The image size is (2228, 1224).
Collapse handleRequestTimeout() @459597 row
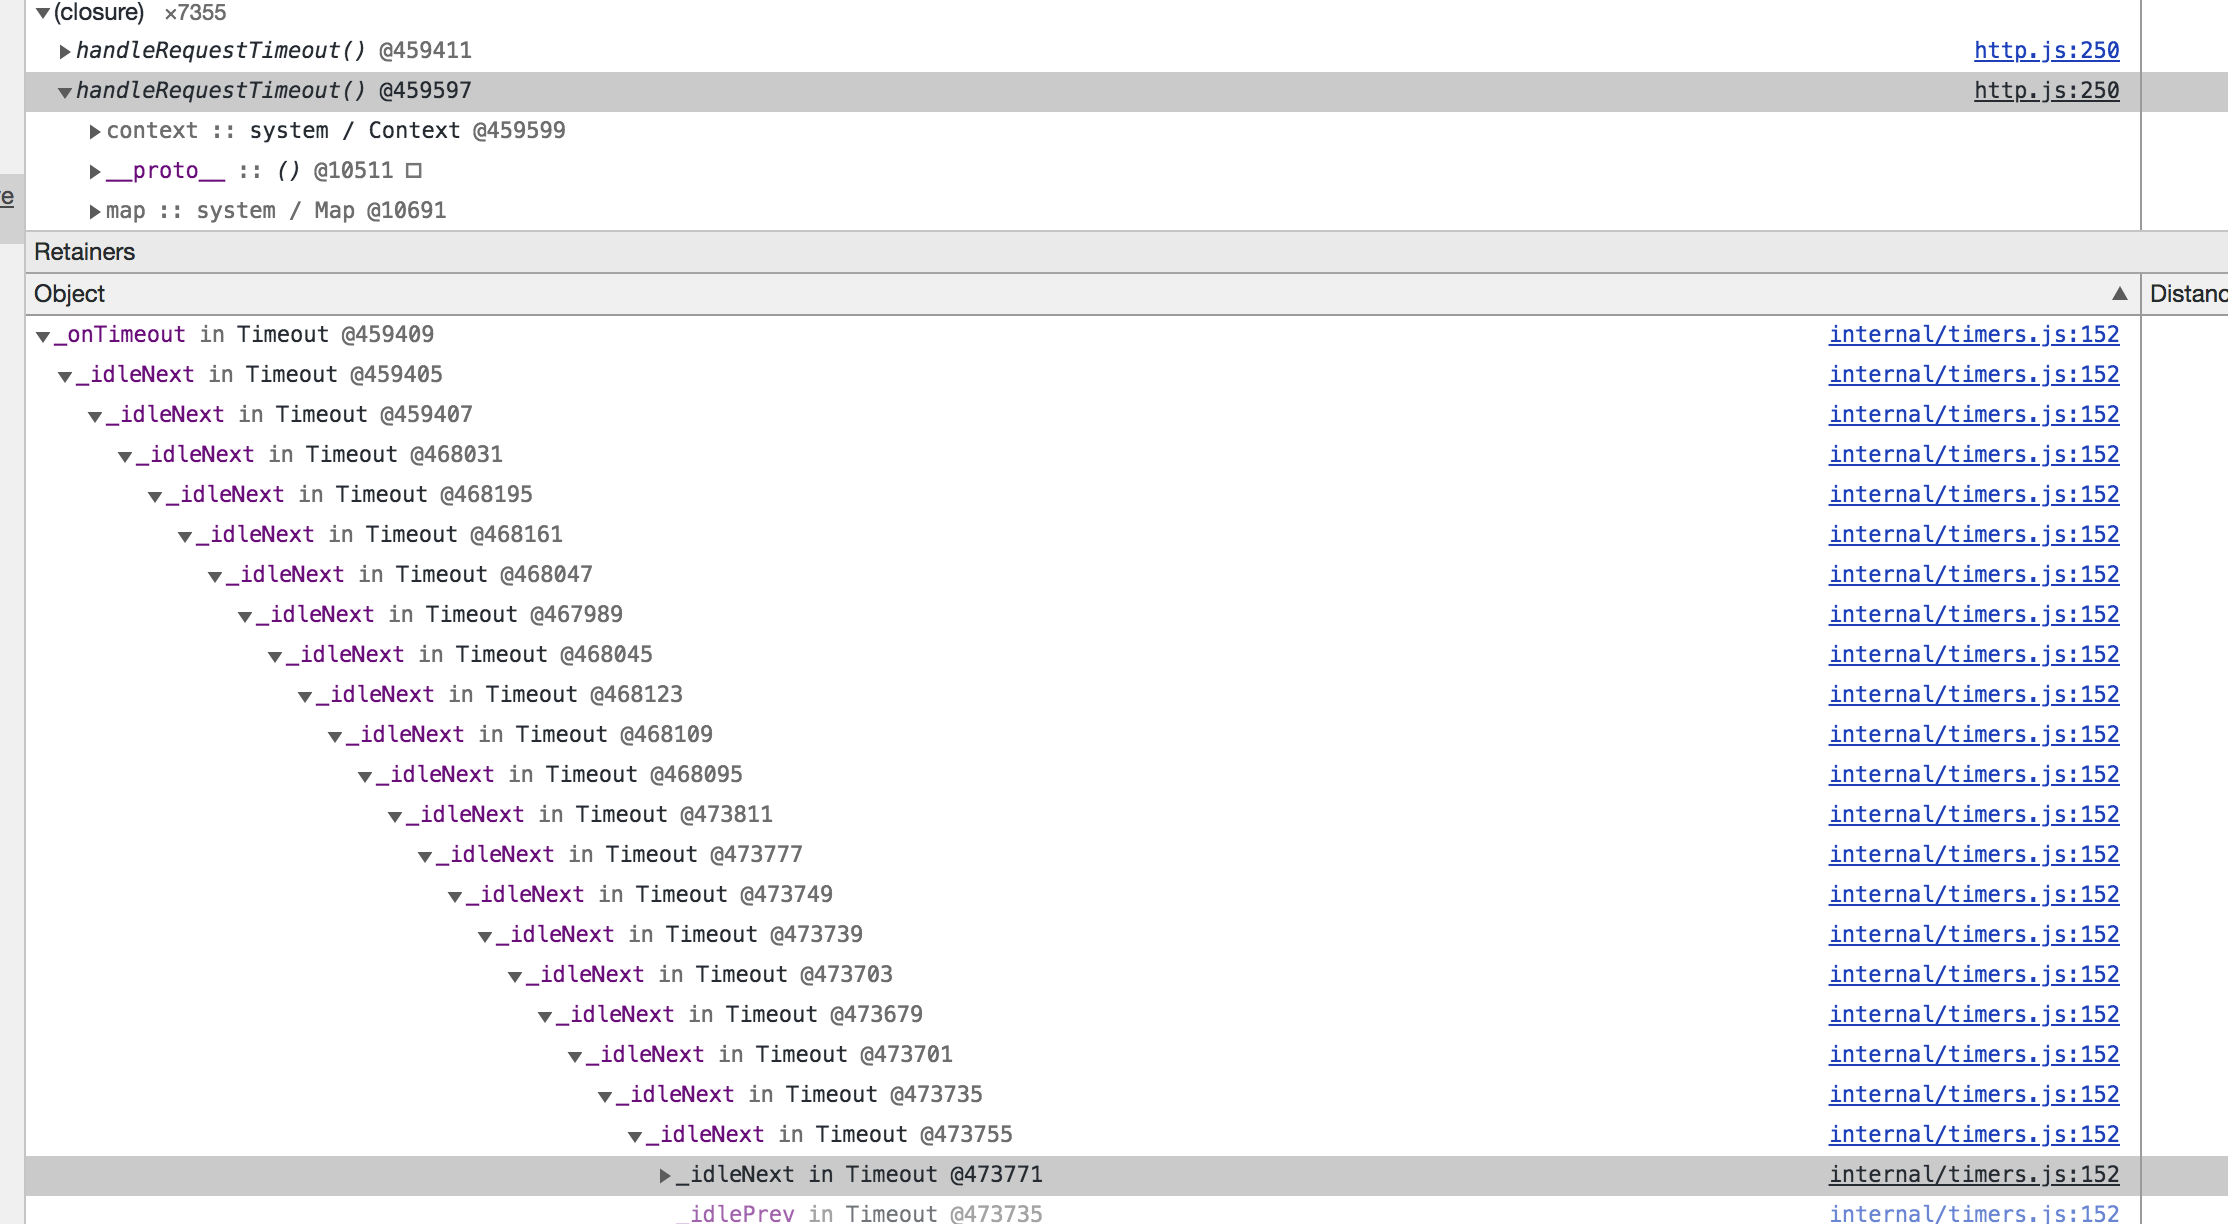point(65,92)
